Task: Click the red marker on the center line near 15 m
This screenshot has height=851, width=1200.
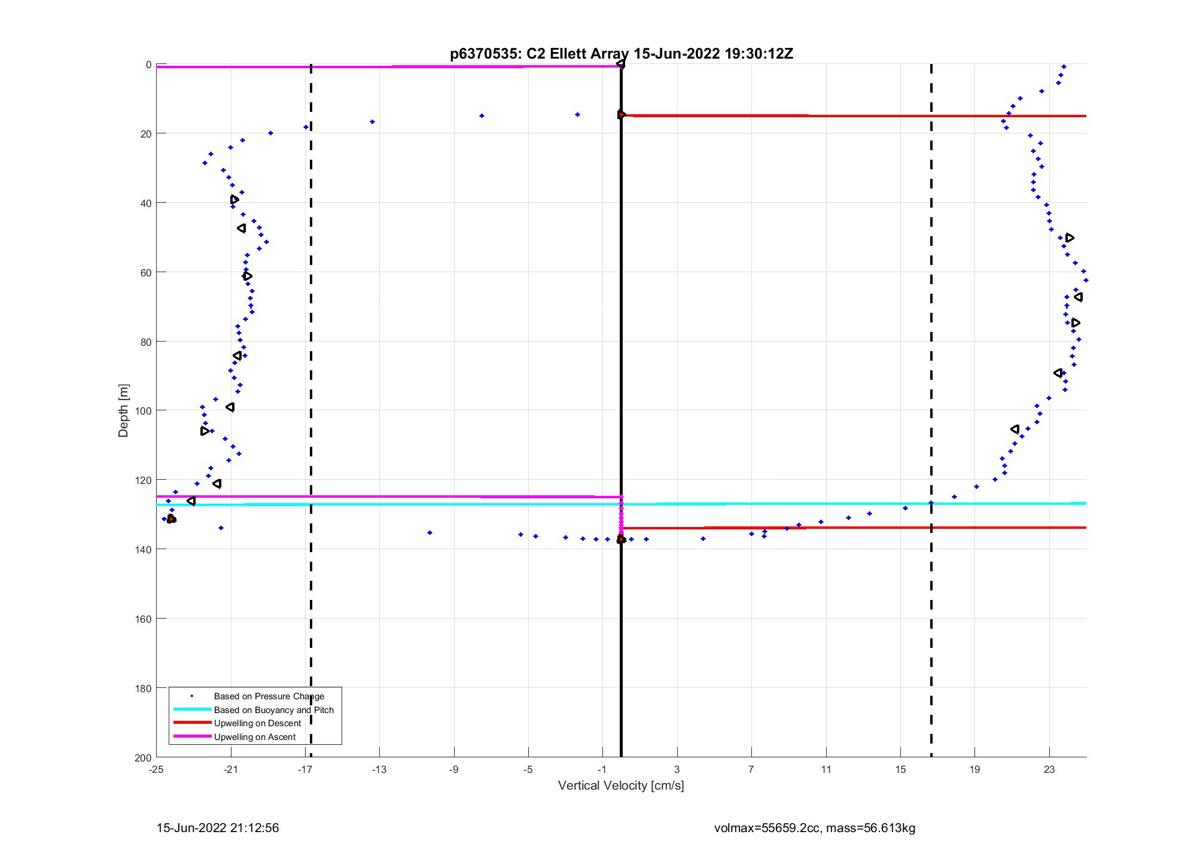Action: click(621, 114)
